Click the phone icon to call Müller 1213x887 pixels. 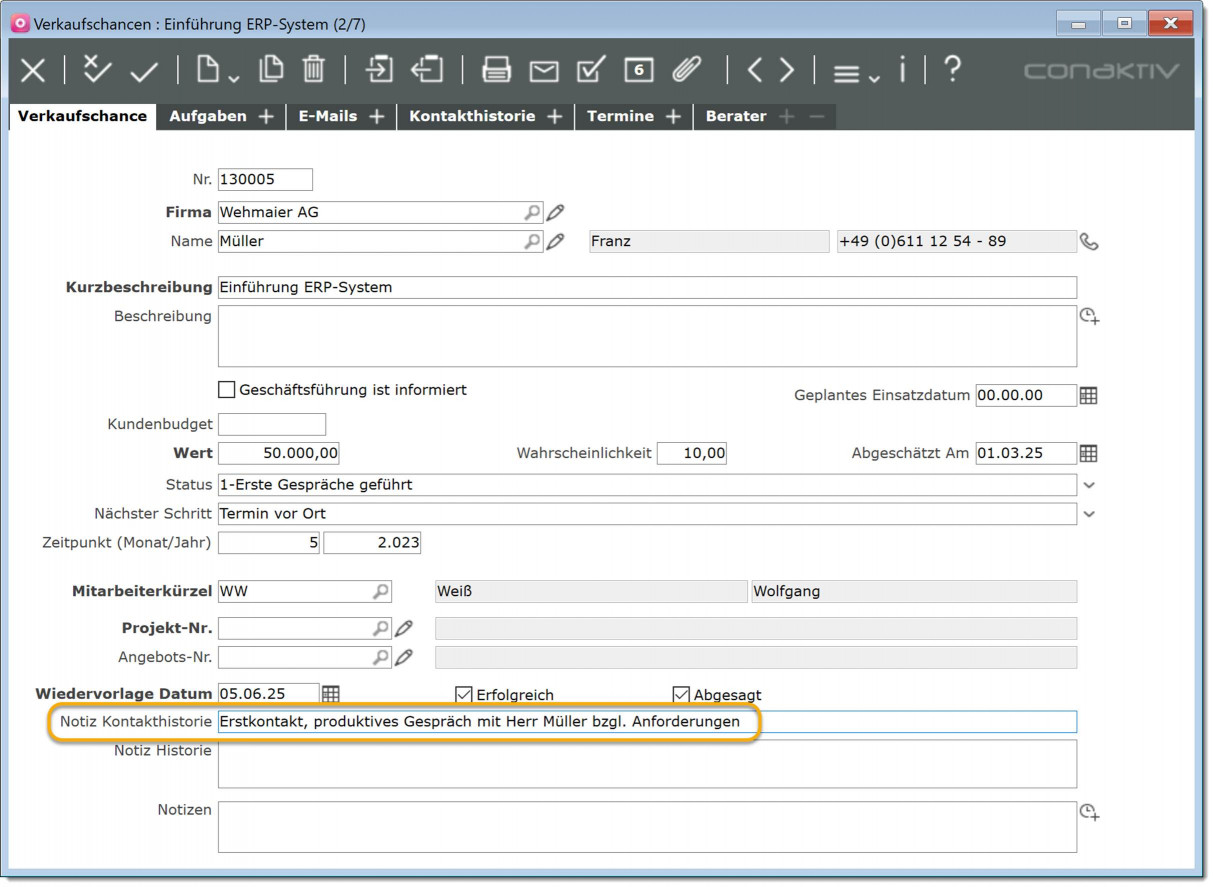[x=1089, y=241]
